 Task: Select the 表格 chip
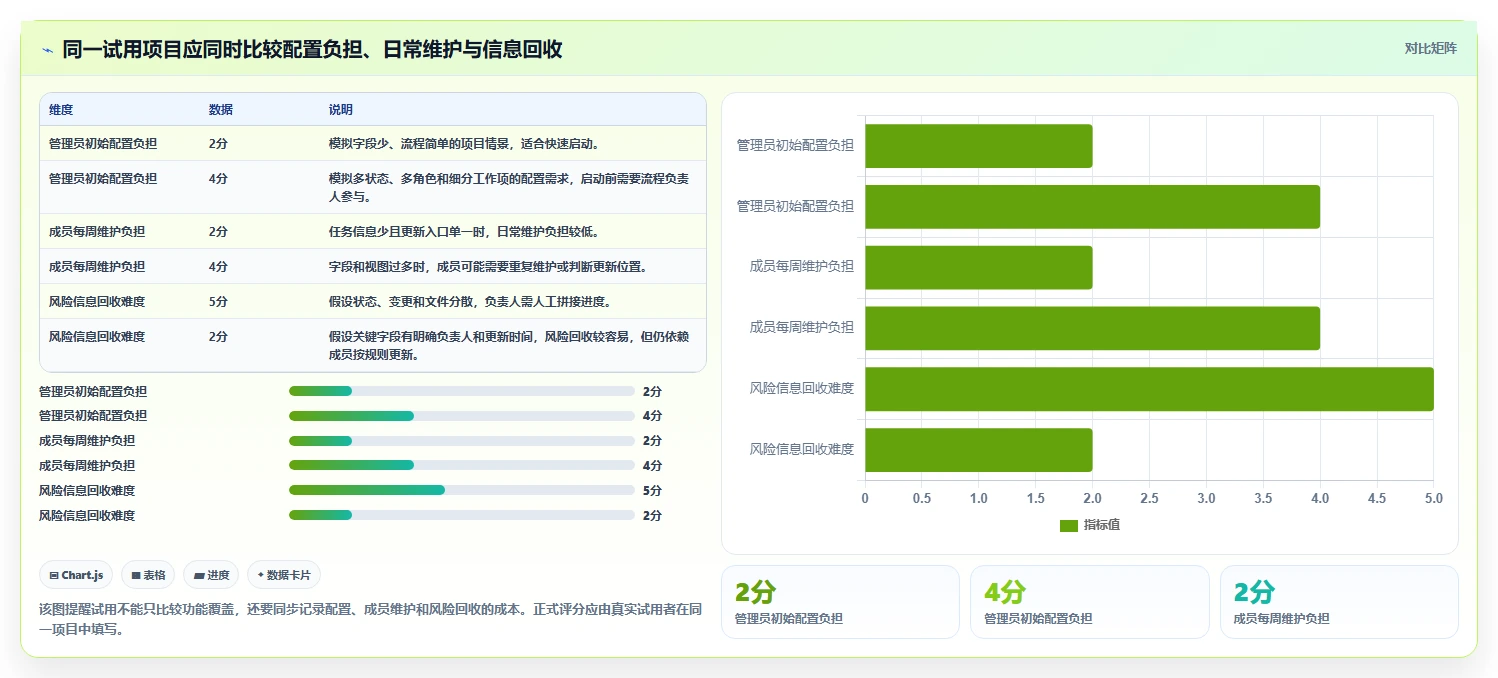(148, 575)
